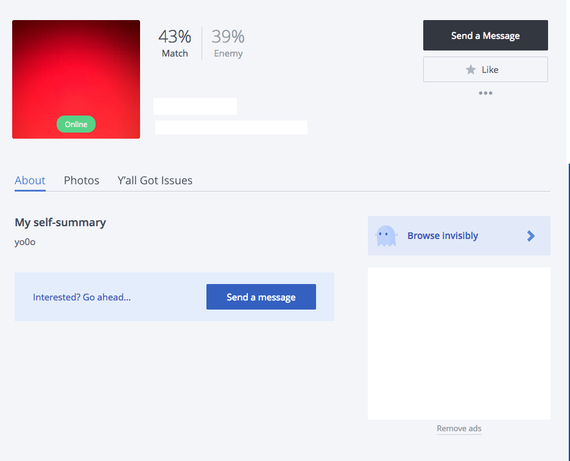Image resolution: width=570 pixels, height=461 pixels.
Task: Open the three-dot more options menu
Action: point(485,93)
